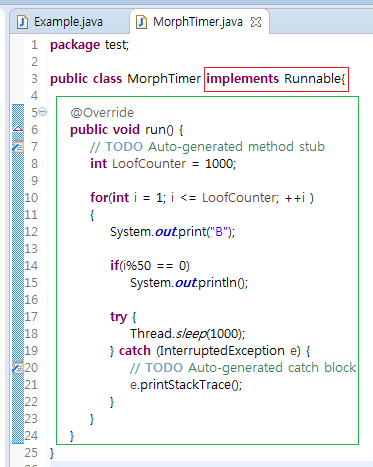Image resolution: width=373 pixels, height=467 pixels.
Task: Click the e.printStackTrace() statement
Action: (x=186, y=385)
